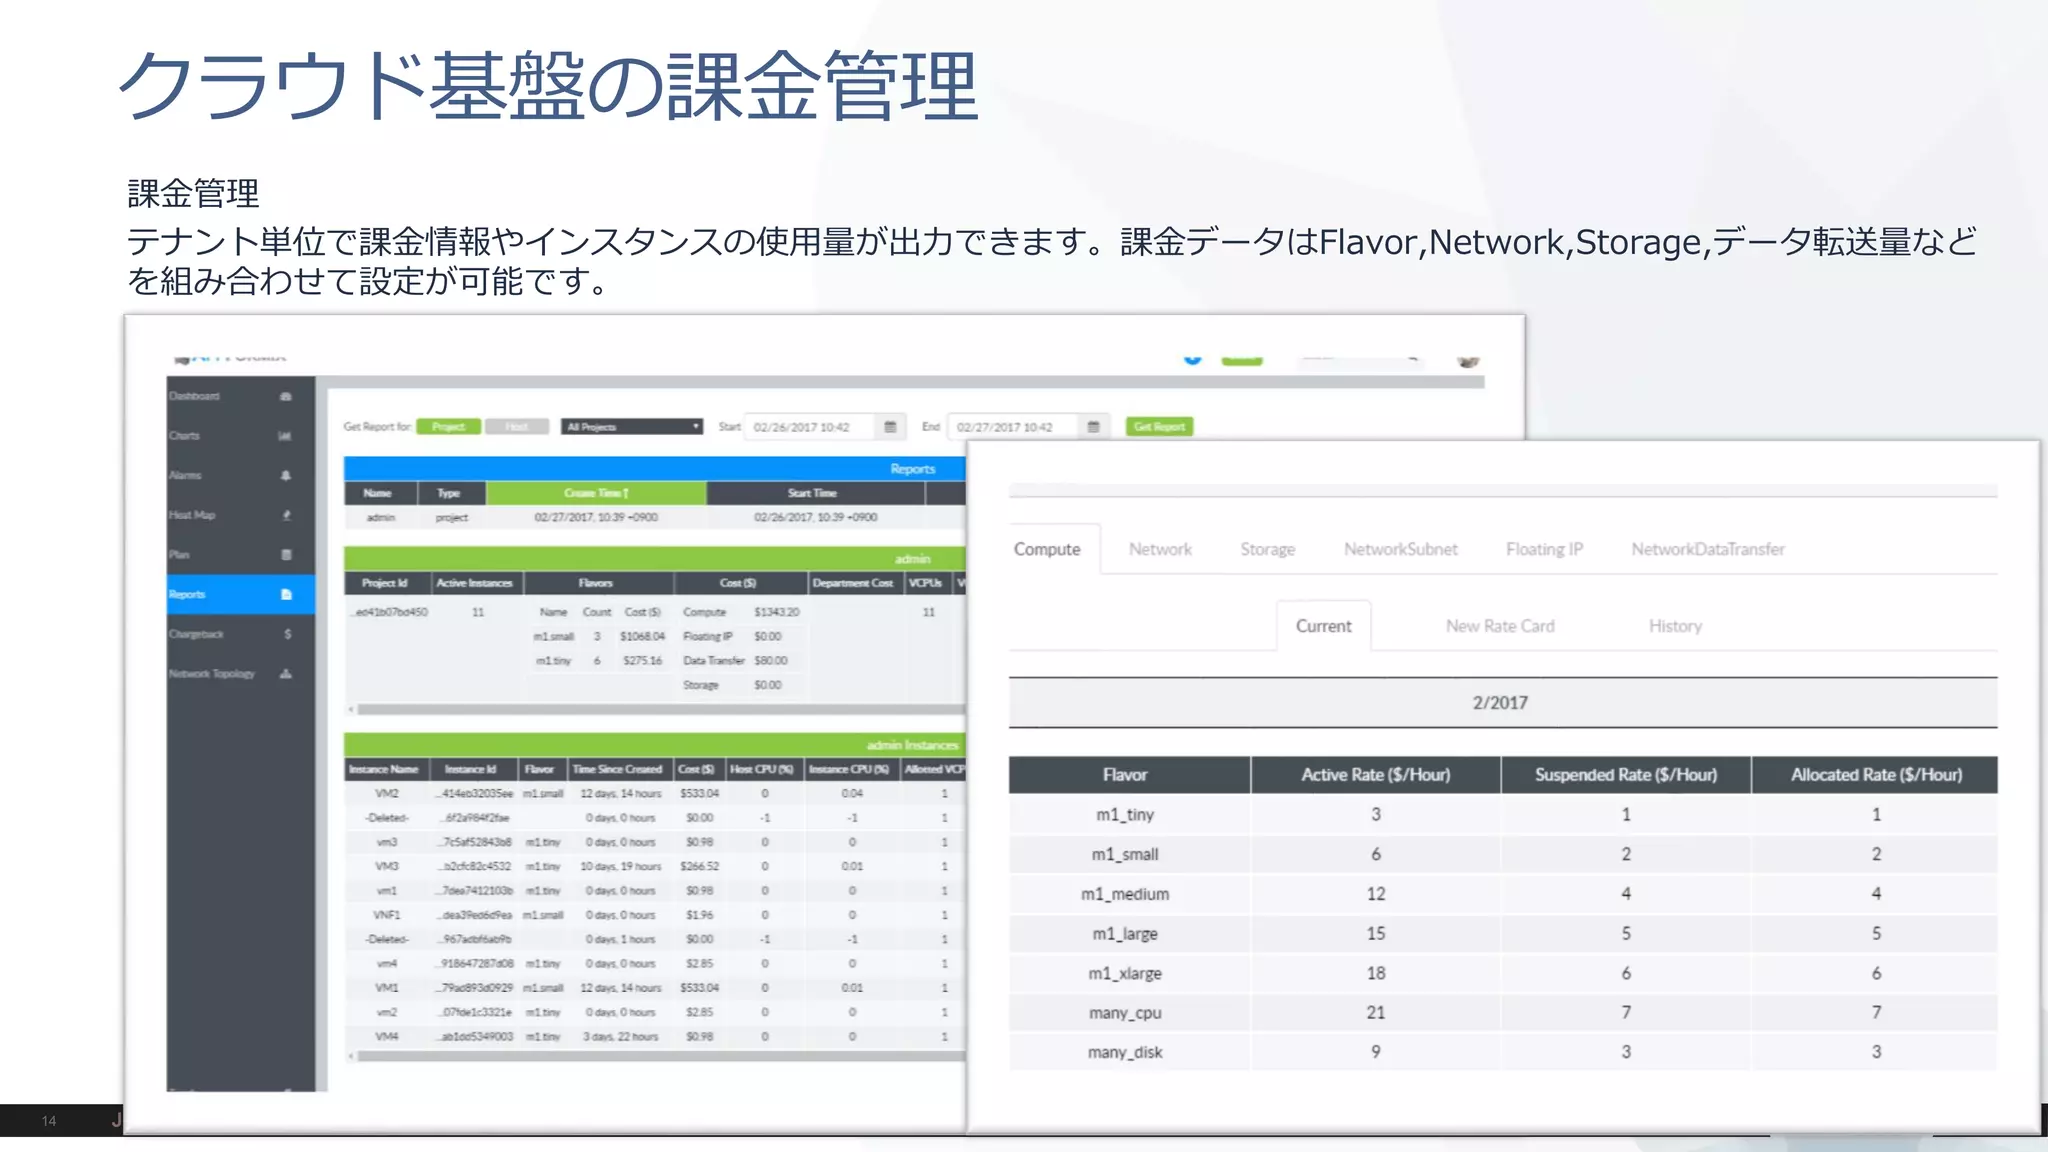Select the Host report toggle

coord(516,427)
